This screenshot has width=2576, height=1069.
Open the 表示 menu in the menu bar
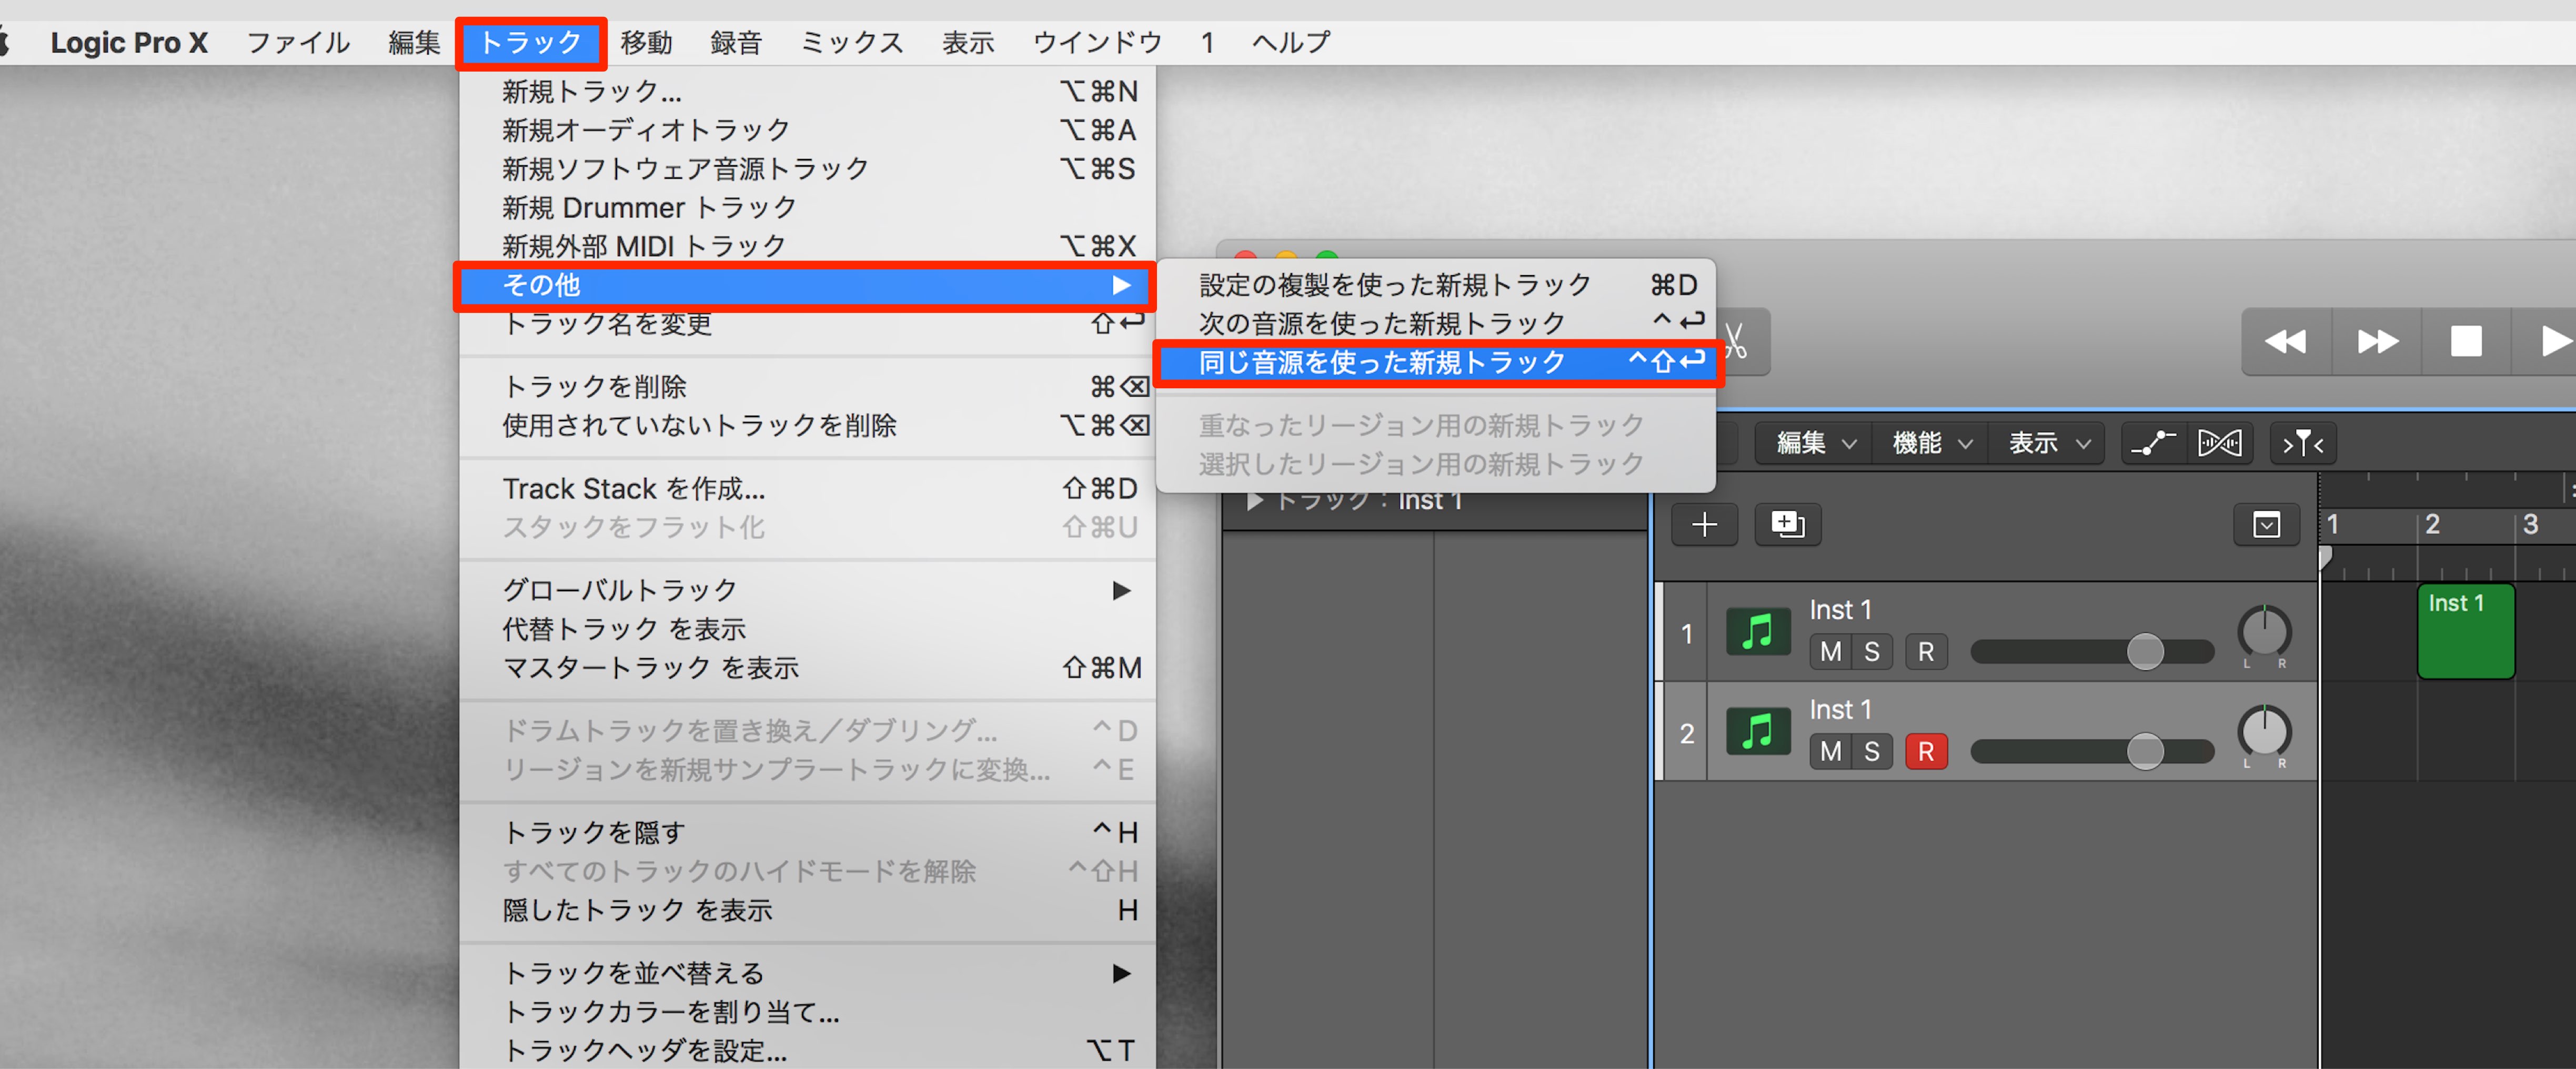(x=968, y=42)
